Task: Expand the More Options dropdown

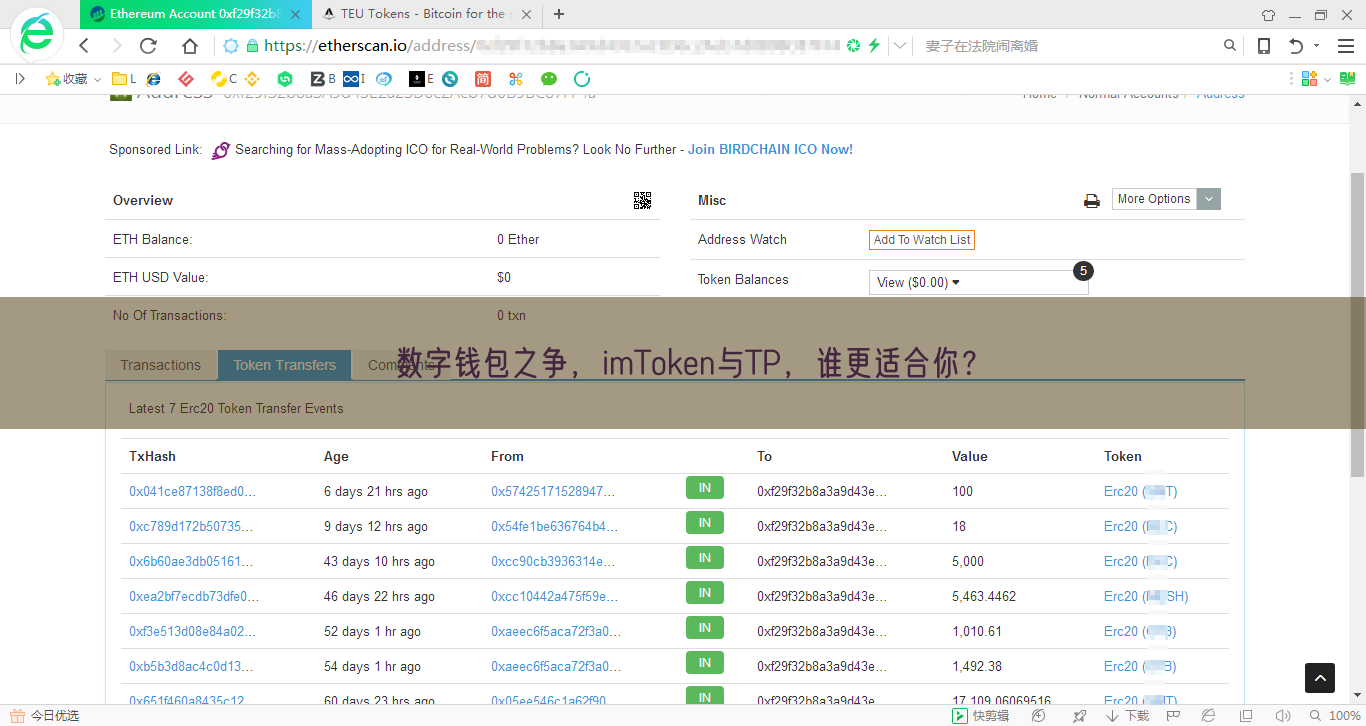Action: point(1166,199)
